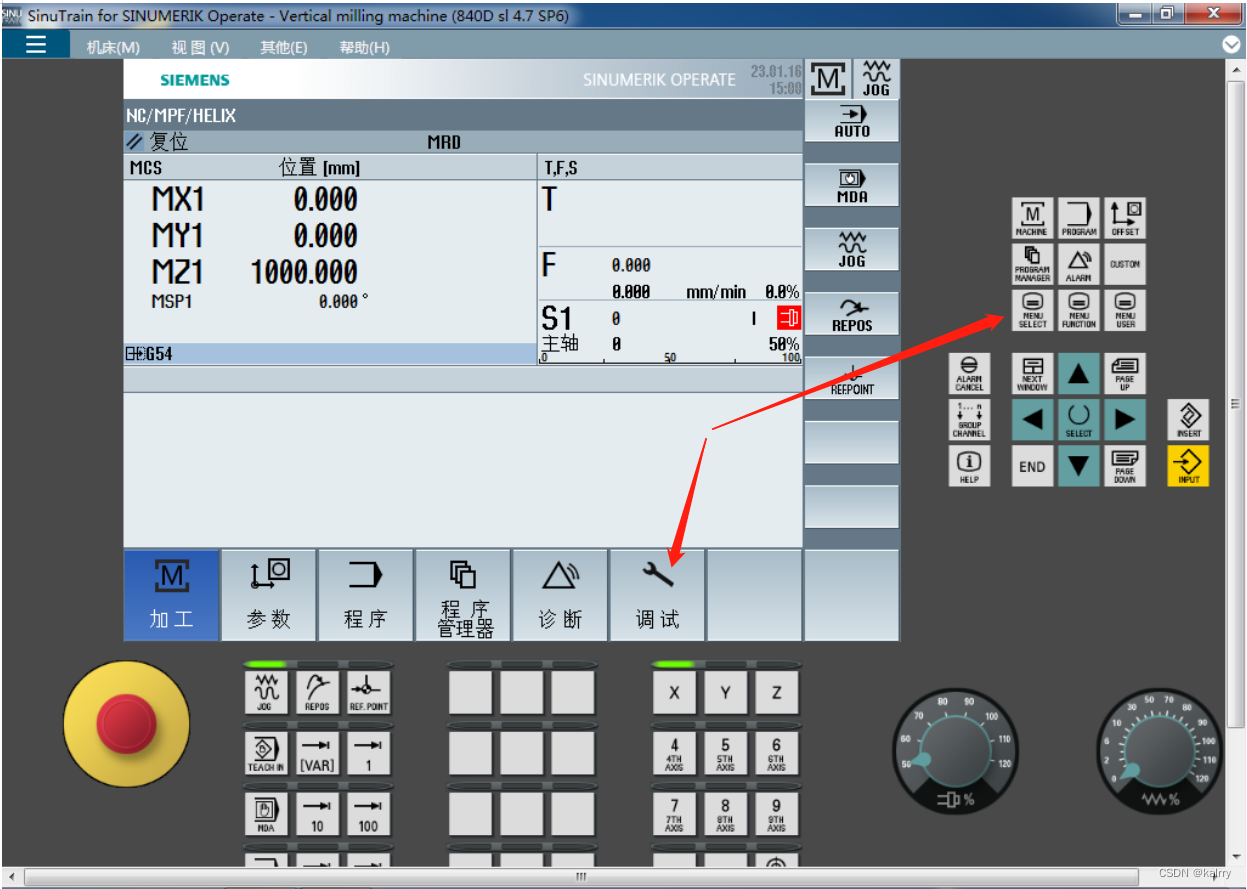1247x889 pixels.
Task: Select the 4TH AXIS key
Action: pyautogui.click(x=674, y=753)
